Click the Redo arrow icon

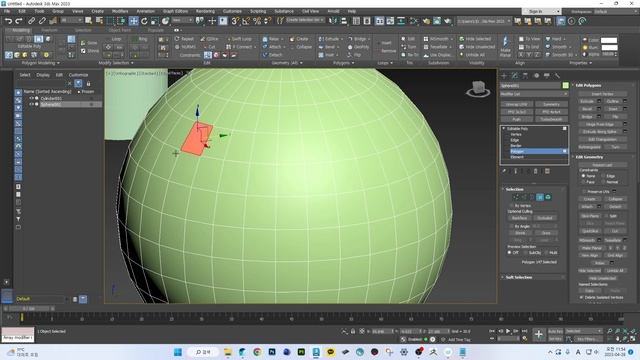coord(19,21)
